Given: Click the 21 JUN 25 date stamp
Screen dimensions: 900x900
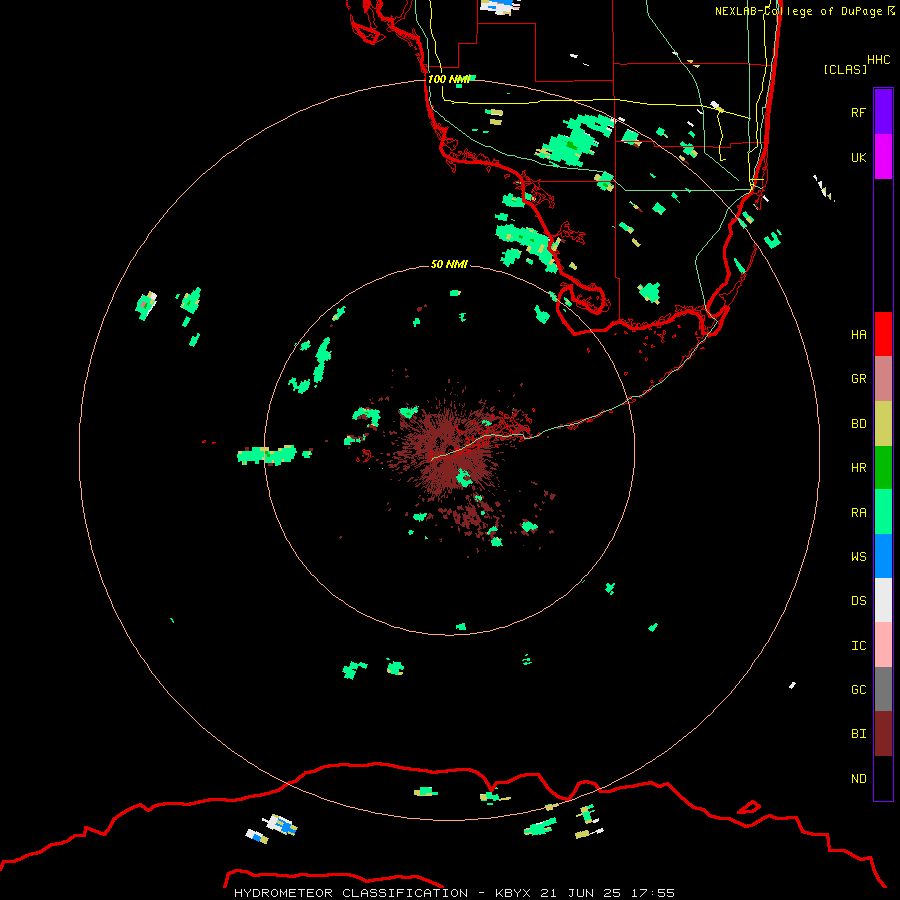Looking at the screenshot, I should coord(583,893).
